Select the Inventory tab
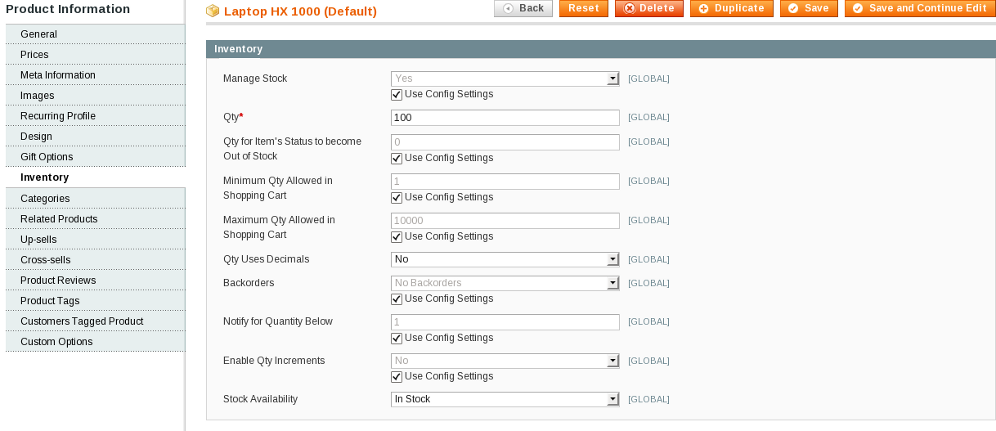996x431 pixels. [95, 178]
